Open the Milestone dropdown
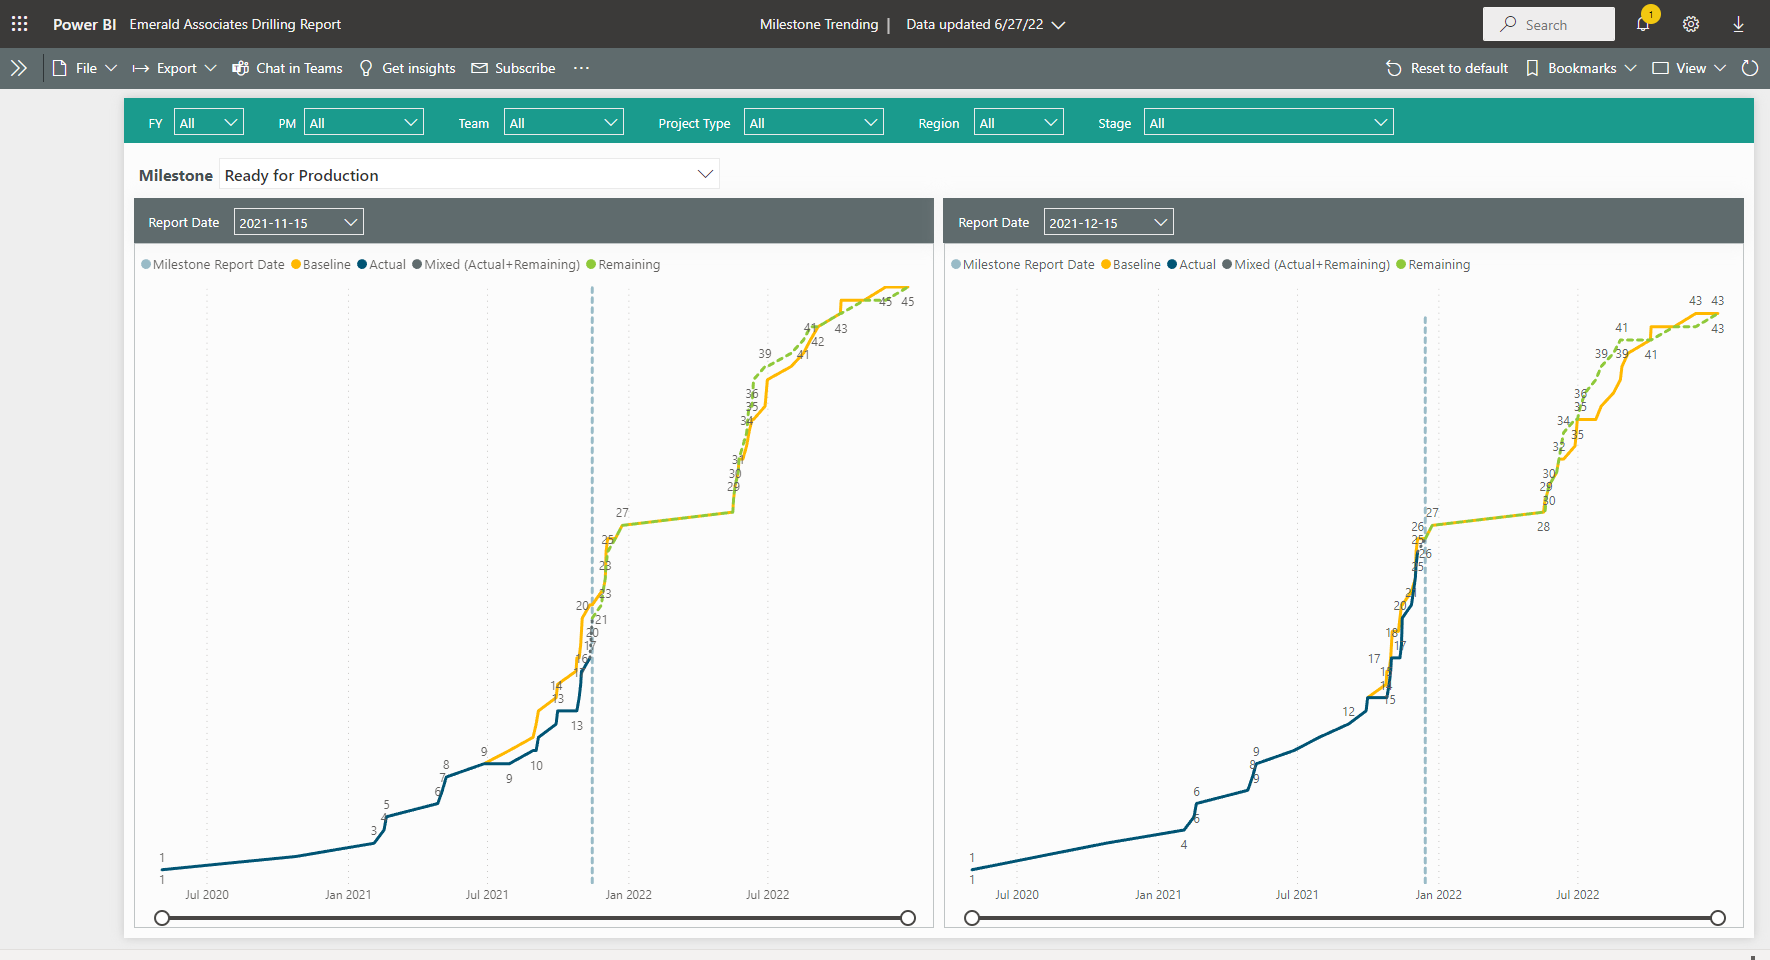Screen dimensions: 1770x960 click(469, 175)
